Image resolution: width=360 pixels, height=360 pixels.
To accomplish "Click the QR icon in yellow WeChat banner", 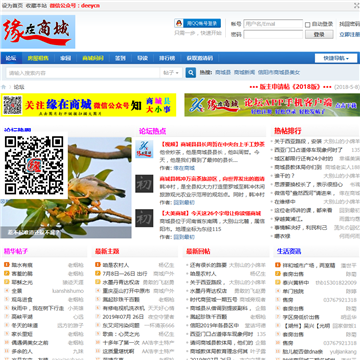I will click(12, 105).
